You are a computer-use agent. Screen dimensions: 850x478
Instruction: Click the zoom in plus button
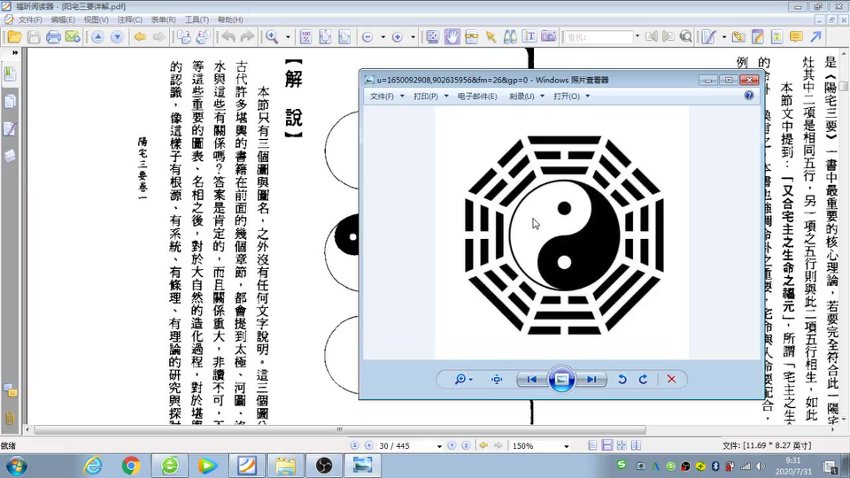click(x=397, y=37)
